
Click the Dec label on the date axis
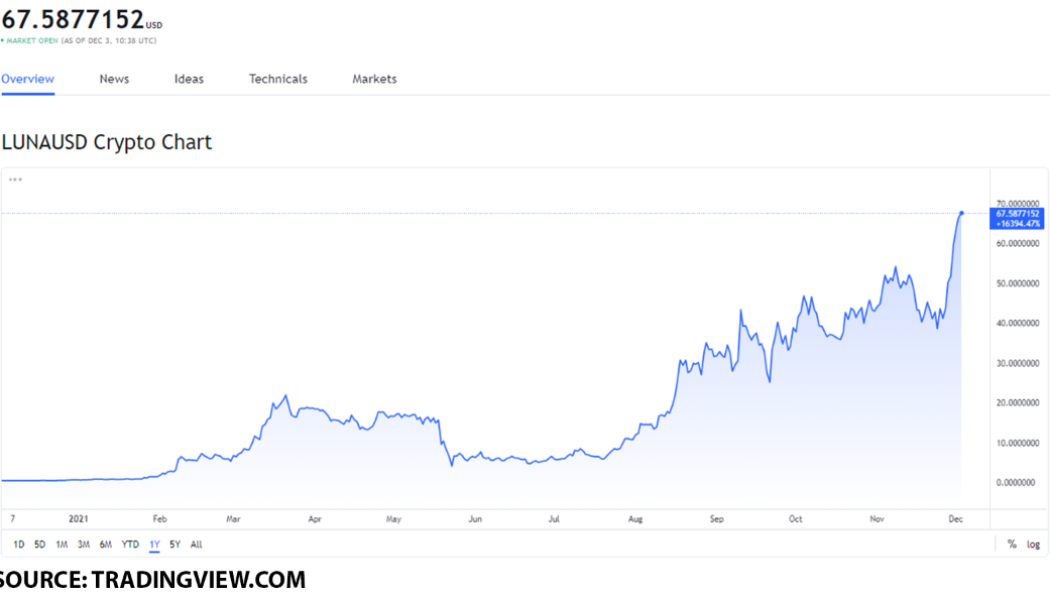click(x=955, y=519)
